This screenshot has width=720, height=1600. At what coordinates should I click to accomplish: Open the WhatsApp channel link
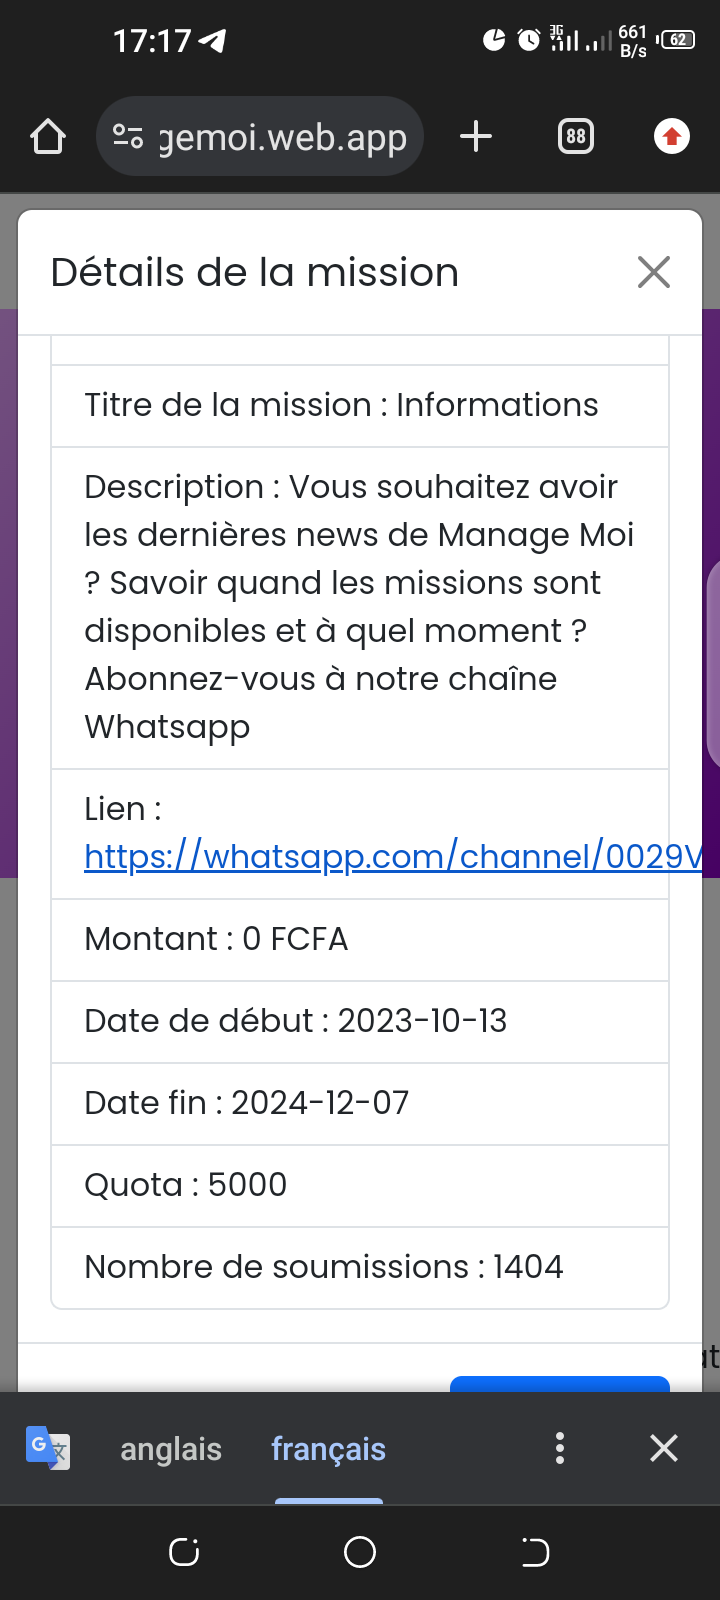point(392,857)
